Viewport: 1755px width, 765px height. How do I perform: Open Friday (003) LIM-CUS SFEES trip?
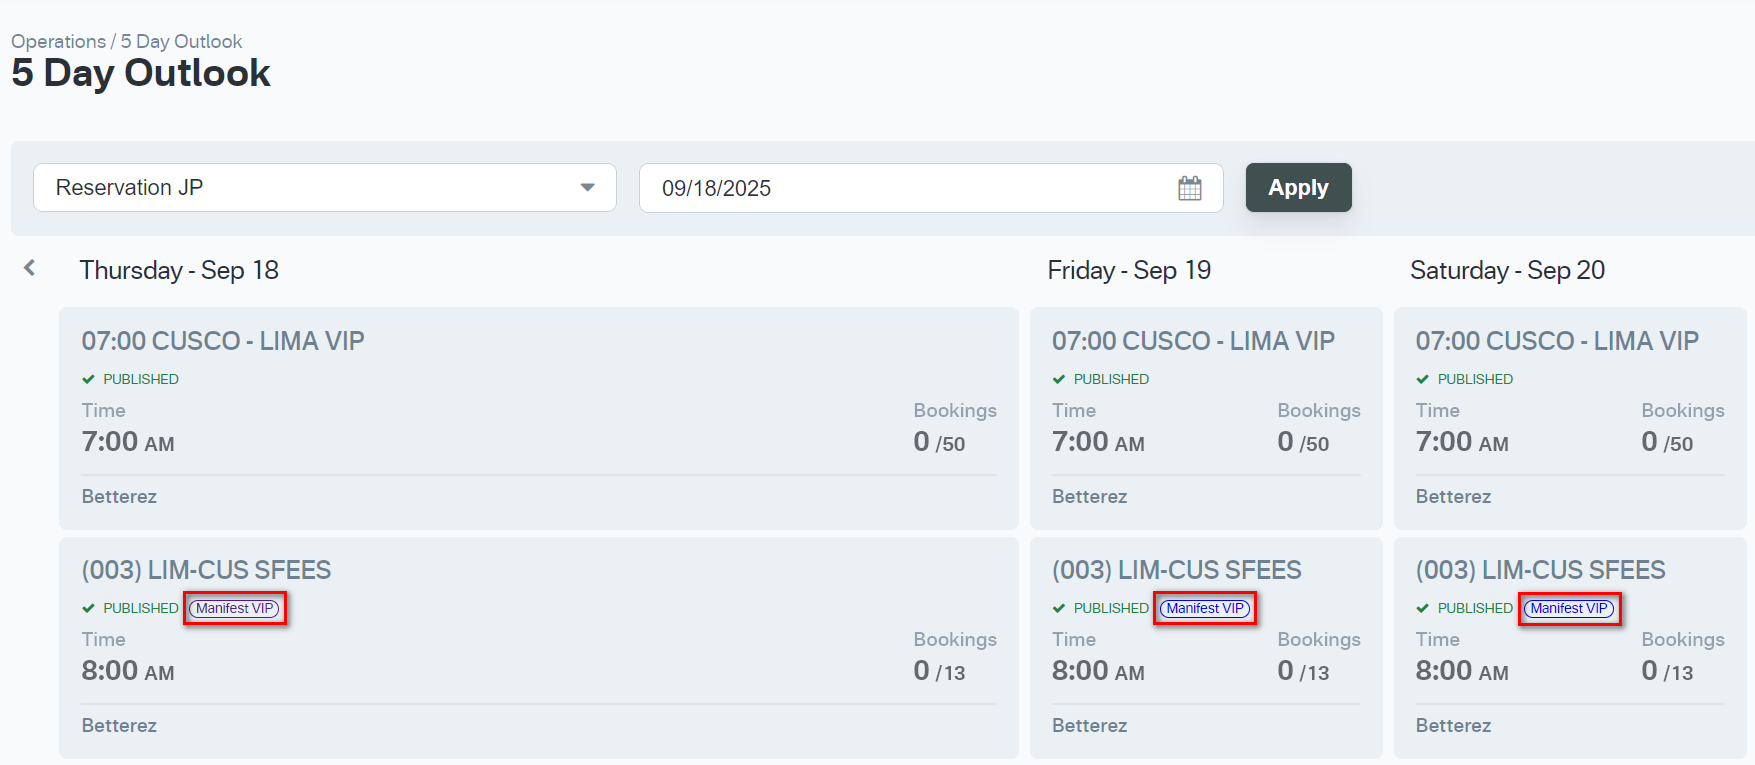(x=1176, y=570)
